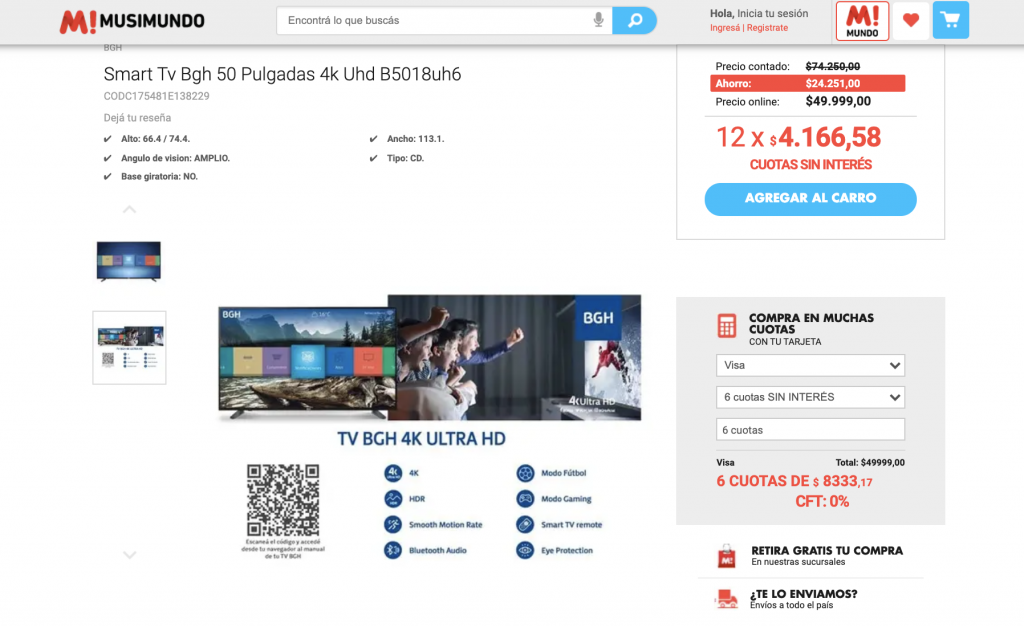
Task: Click the HDR feature icon
Action: [392, 499]
